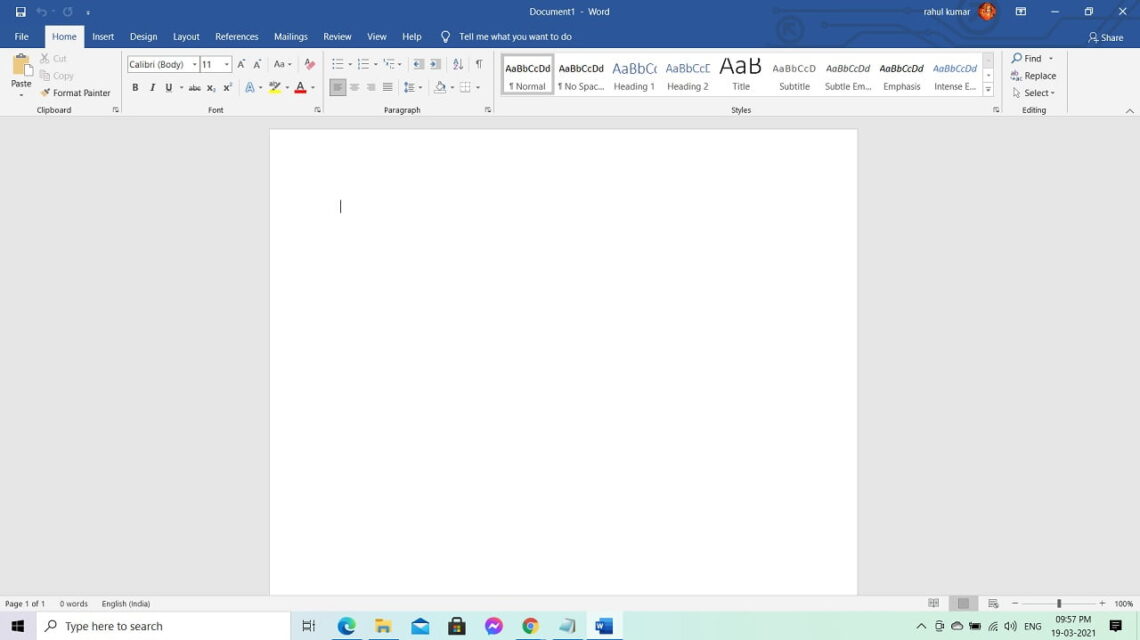Click the Format Painter tool
Image resolution: width=1140 pixels, height=640 pixels.
(75, 93)
